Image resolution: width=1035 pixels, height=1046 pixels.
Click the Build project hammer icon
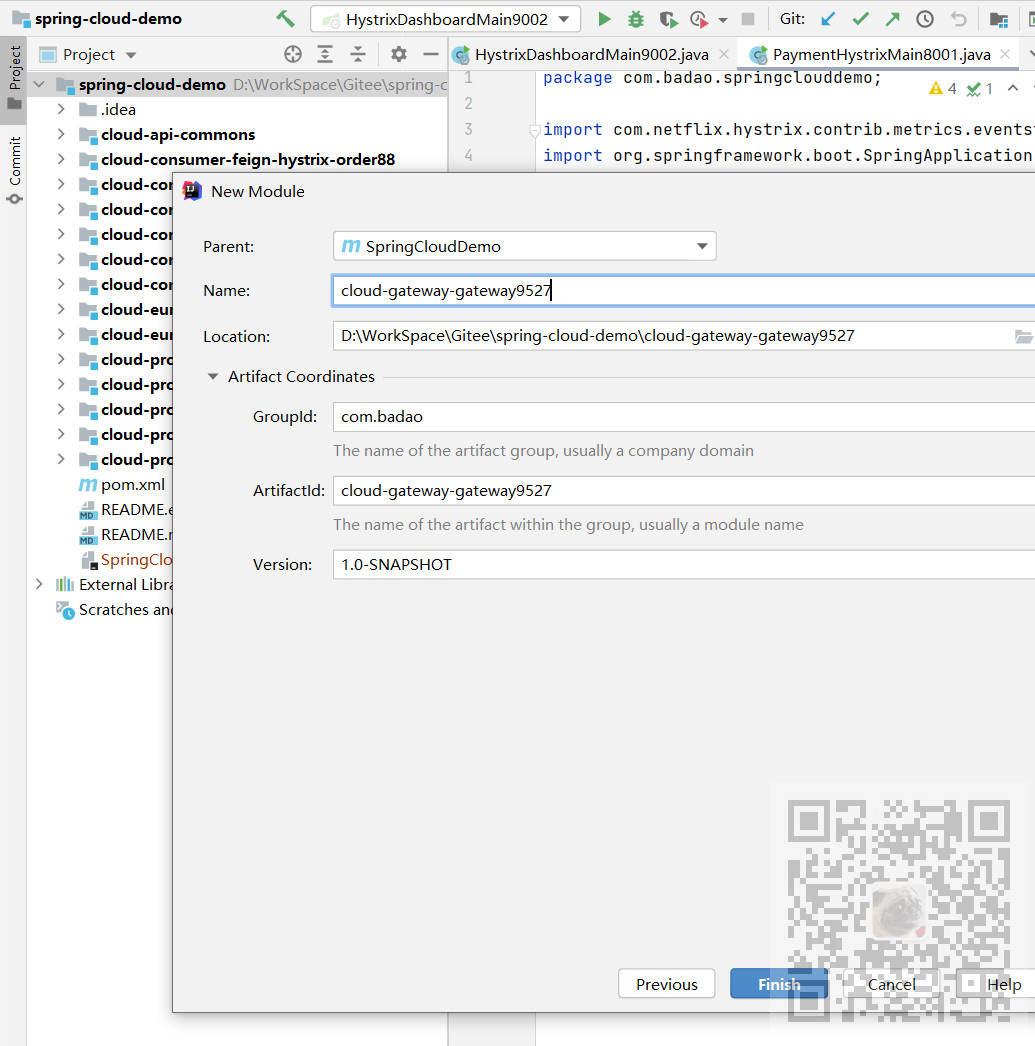(x=285, y=19)
